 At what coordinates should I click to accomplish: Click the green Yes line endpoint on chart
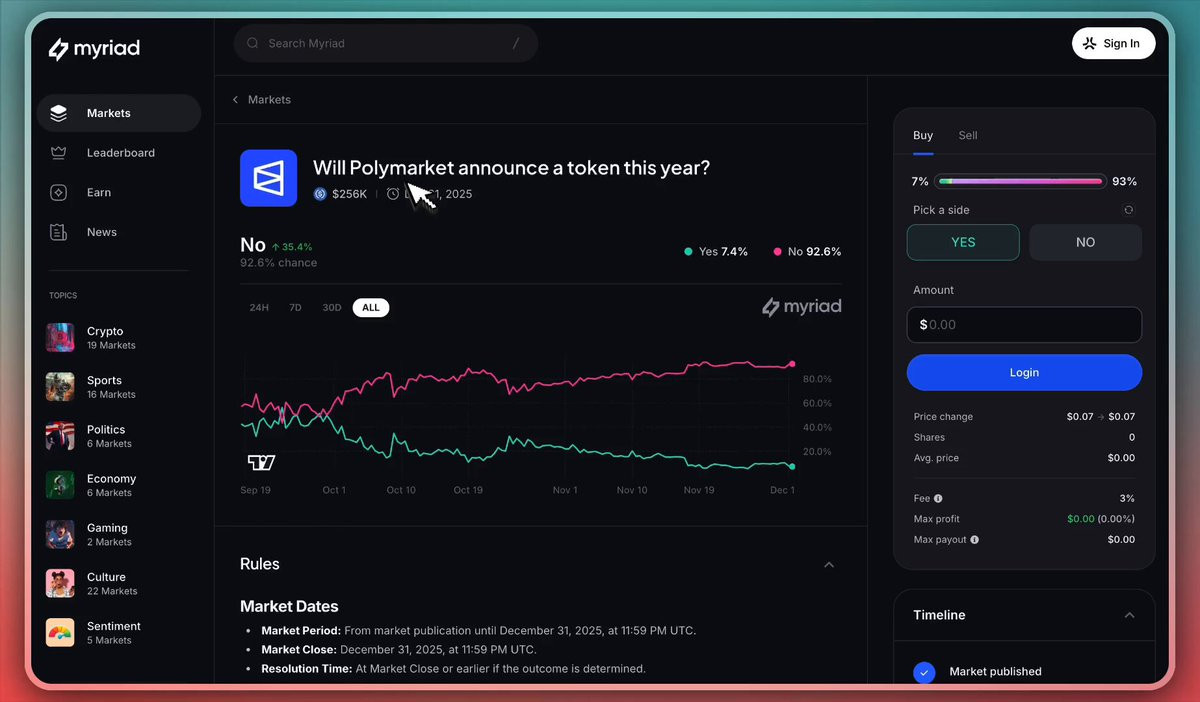[792, 467]
